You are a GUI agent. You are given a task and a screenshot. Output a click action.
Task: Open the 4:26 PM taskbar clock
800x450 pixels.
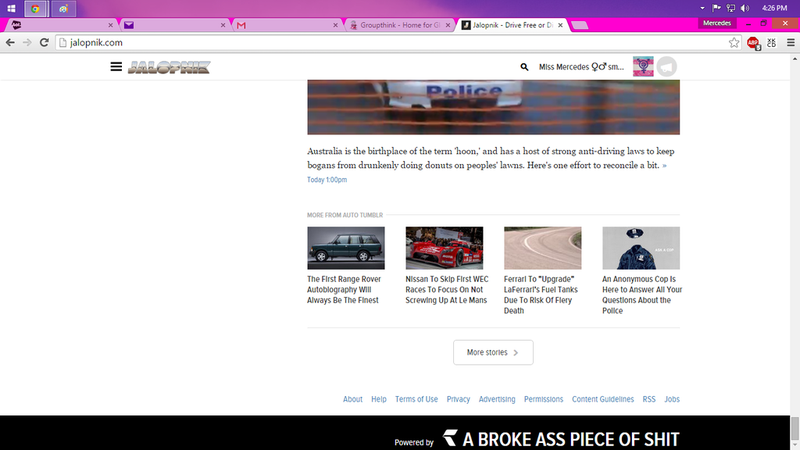[774, 8]
